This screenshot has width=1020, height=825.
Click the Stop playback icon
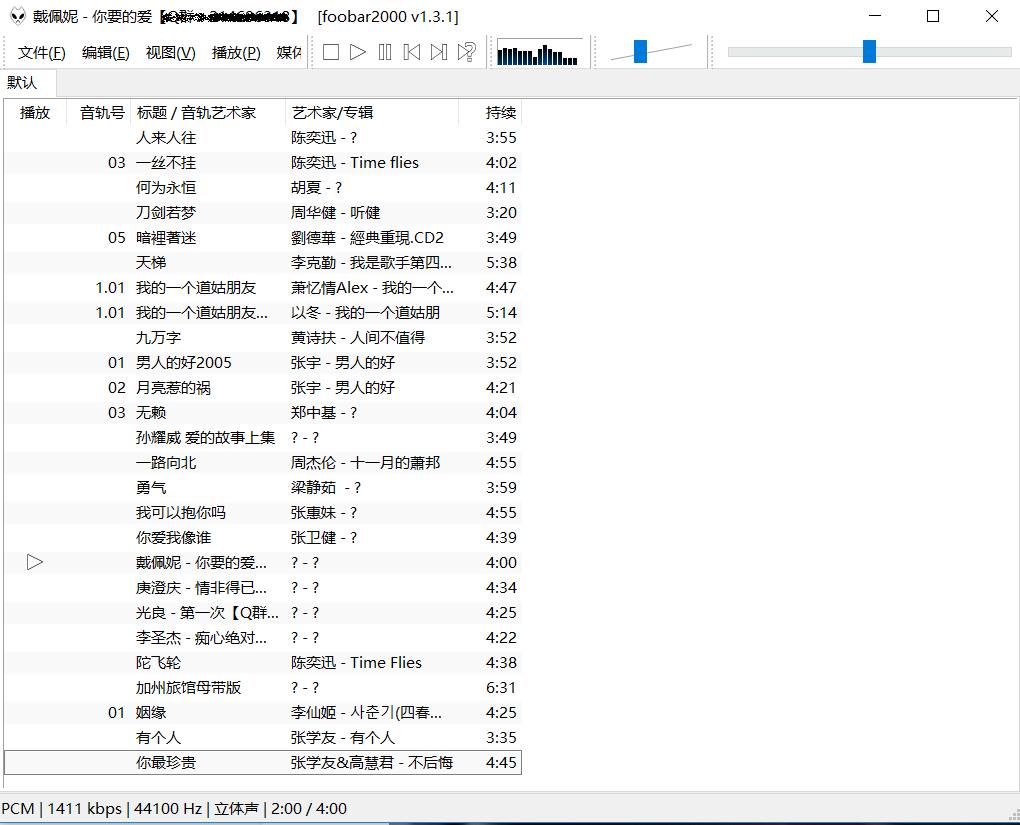point(330,52)
